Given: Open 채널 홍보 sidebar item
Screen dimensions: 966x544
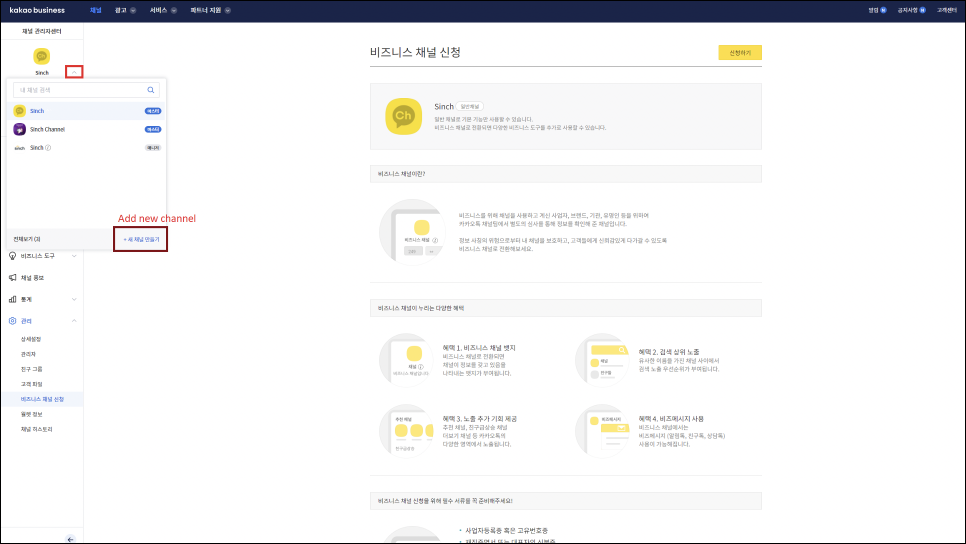Looking at the screenshot, I should pos(32,278).
